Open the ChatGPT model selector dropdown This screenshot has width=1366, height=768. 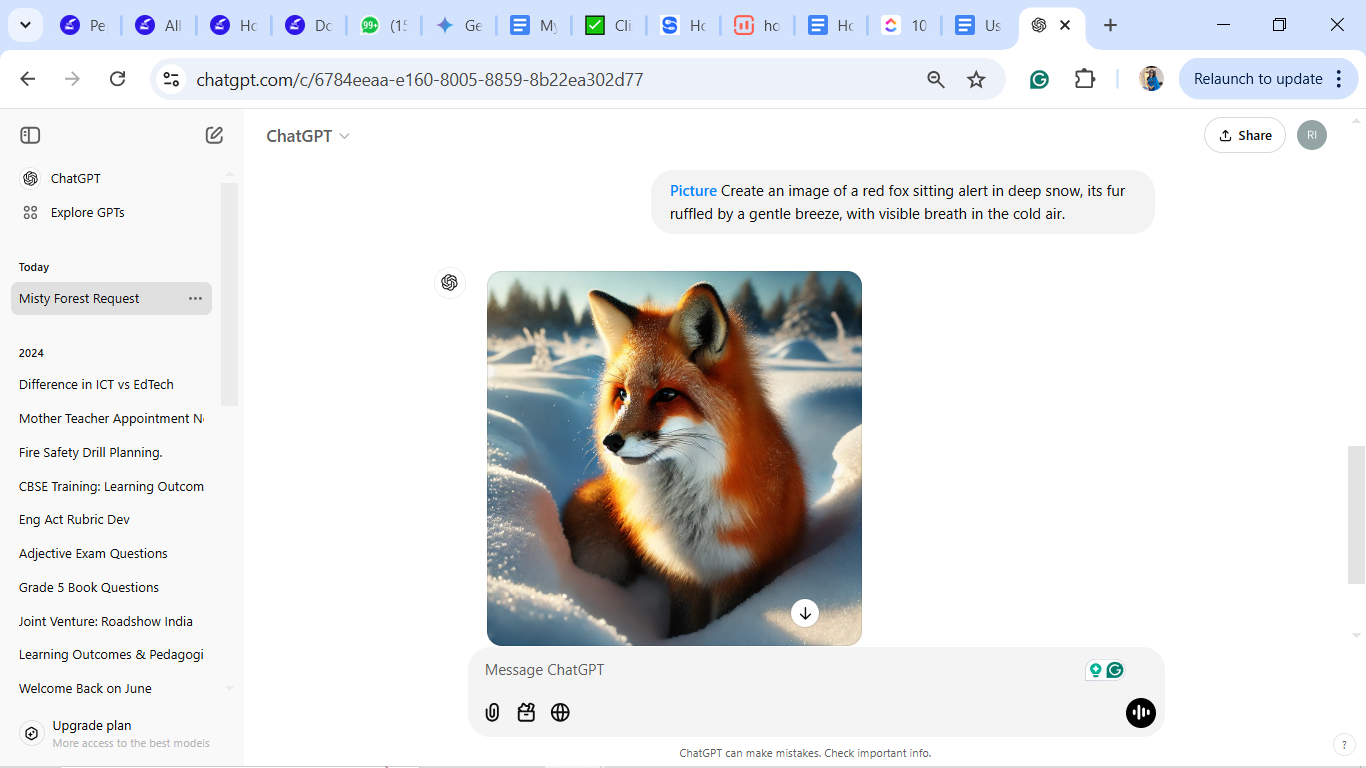[308, 136]
